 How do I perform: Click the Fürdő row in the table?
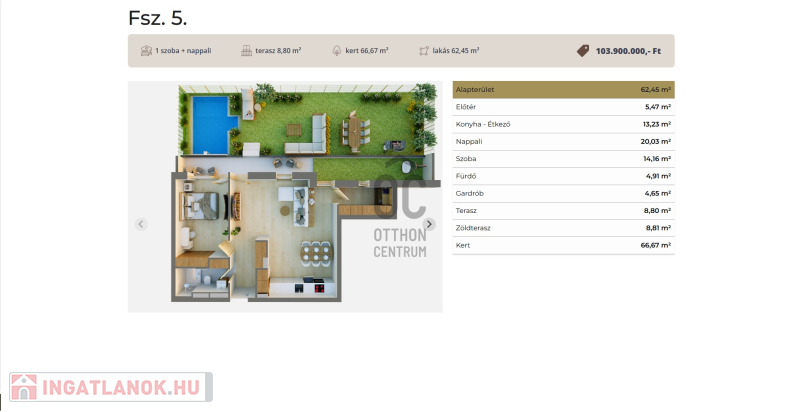(x=563, y=176)
